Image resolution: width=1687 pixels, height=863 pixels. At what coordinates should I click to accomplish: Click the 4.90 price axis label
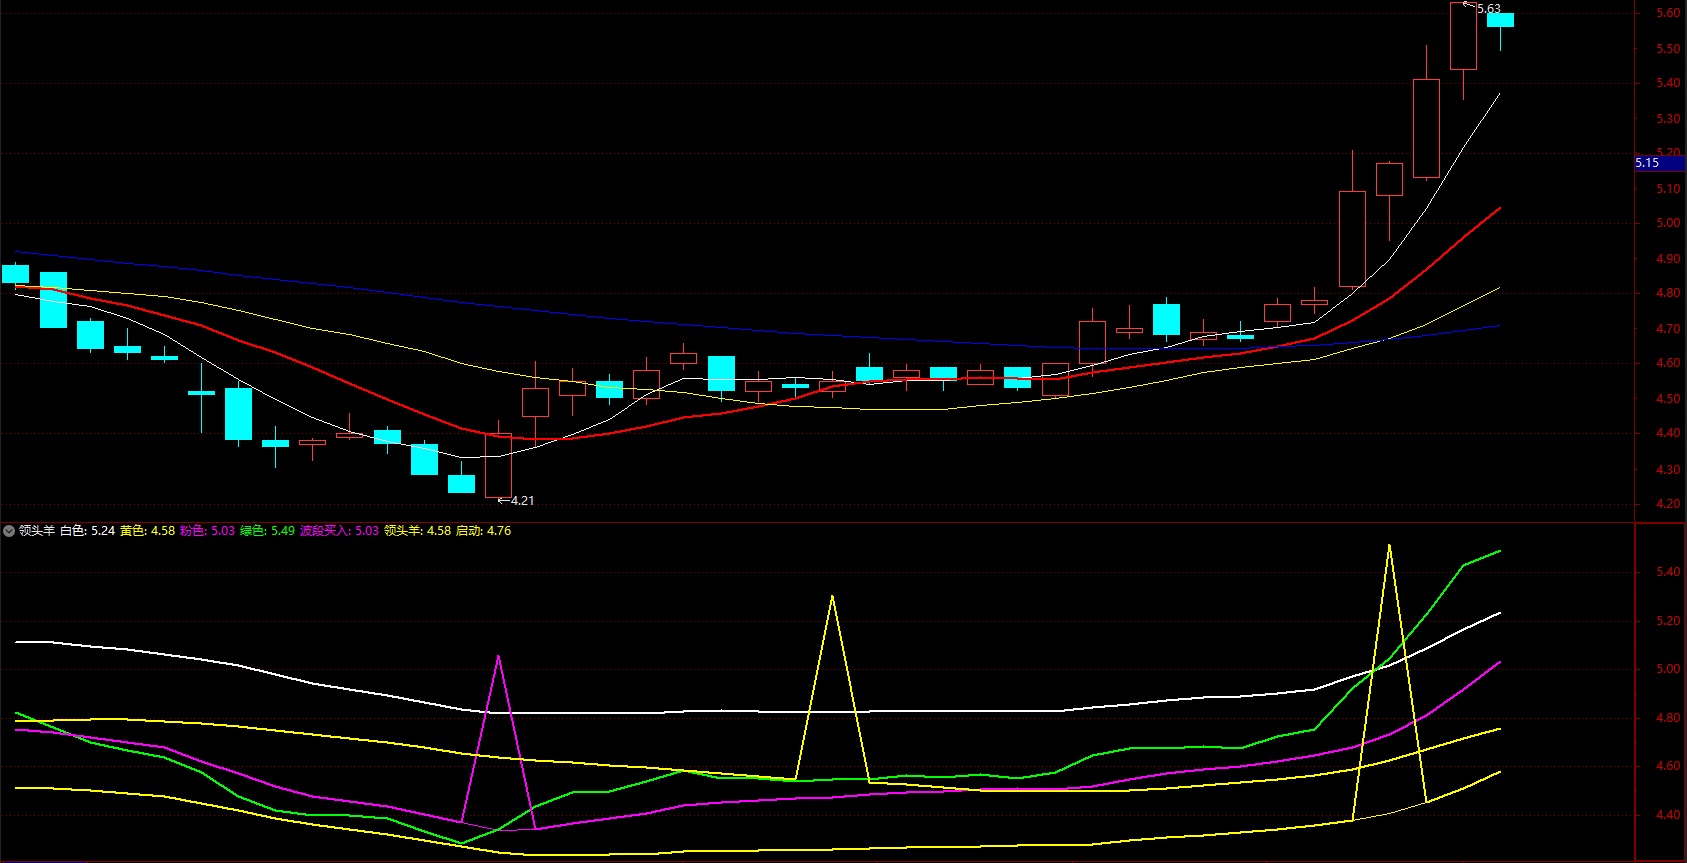[1667, 258]
